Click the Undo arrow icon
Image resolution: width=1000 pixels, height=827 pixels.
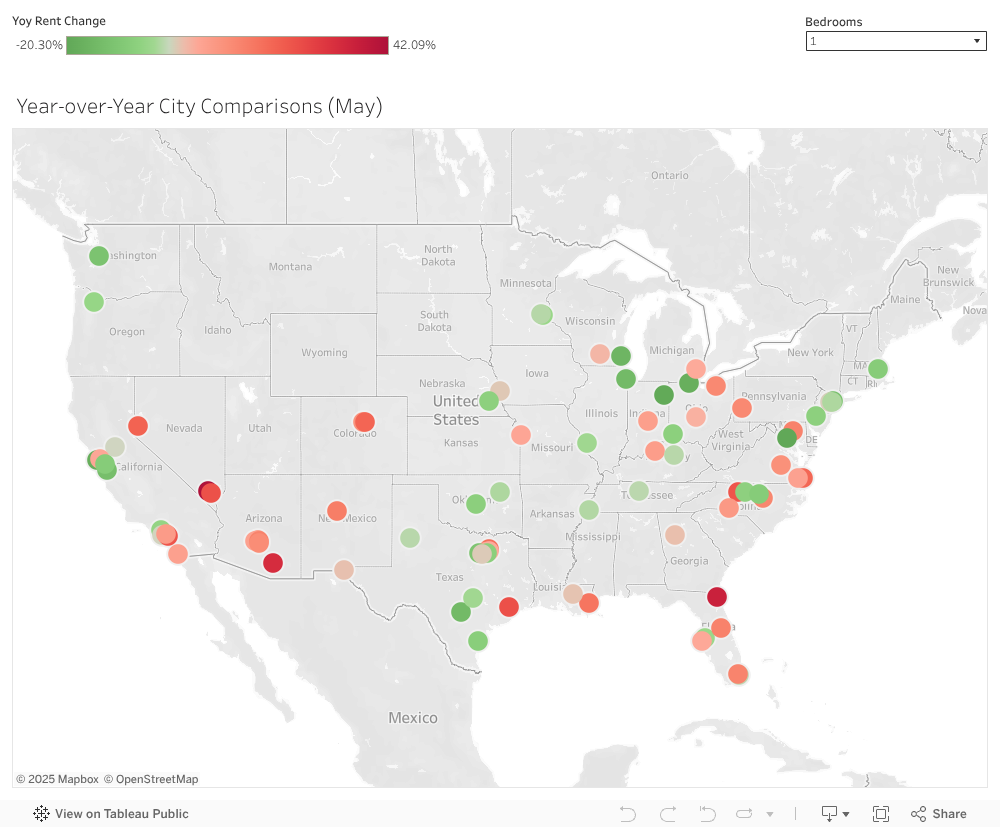(627, 814)
